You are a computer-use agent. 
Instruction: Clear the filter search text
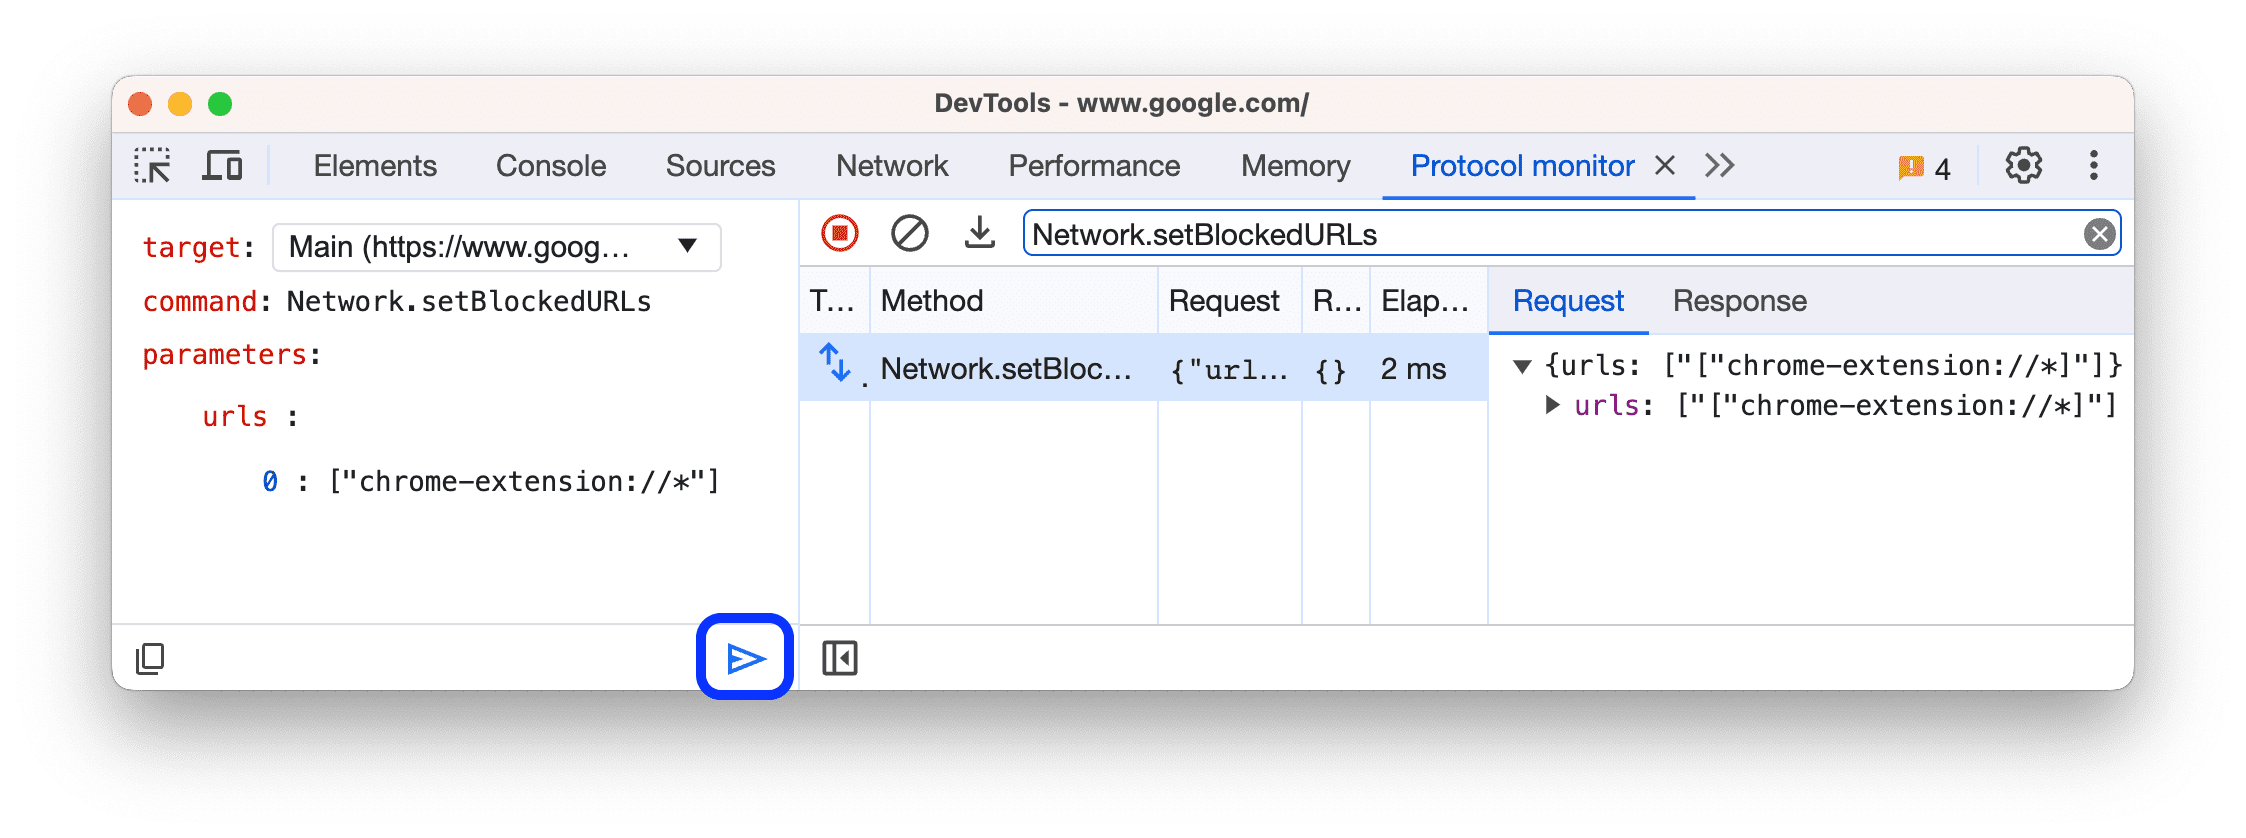(2099, 233)
